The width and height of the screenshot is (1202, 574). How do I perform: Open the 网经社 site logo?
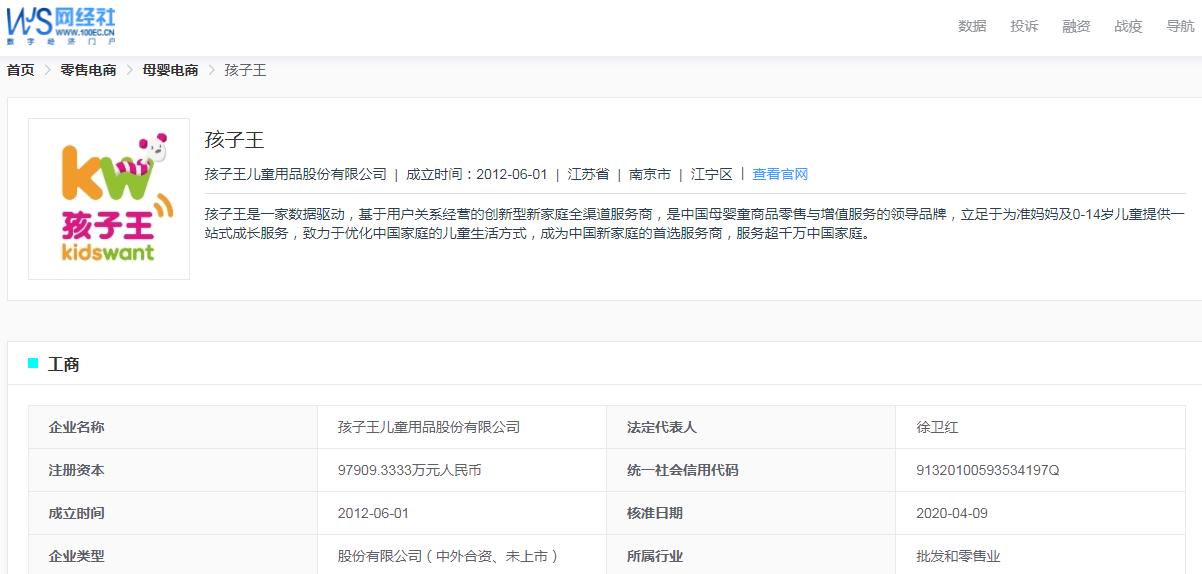pos(61,24)
